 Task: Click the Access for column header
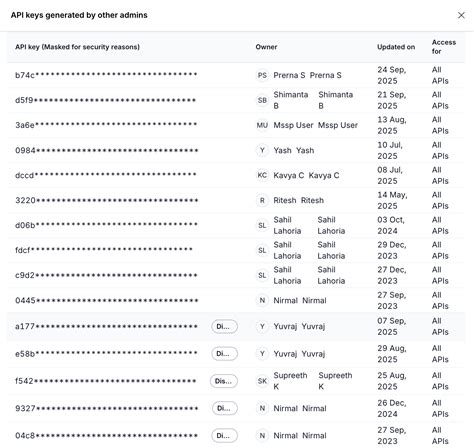(x=444, y=47)
